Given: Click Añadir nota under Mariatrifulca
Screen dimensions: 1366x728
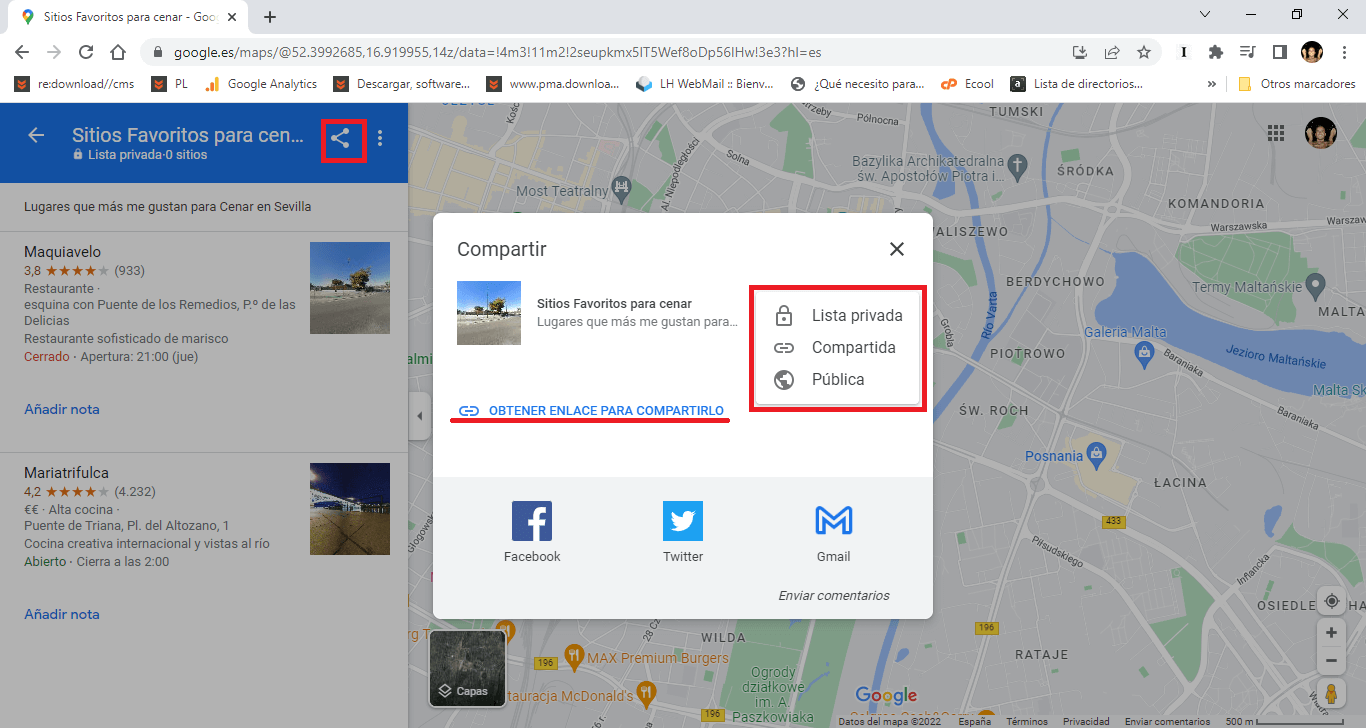Looking at the screenshot, I should pyautogui.click(x=62, y=614).
